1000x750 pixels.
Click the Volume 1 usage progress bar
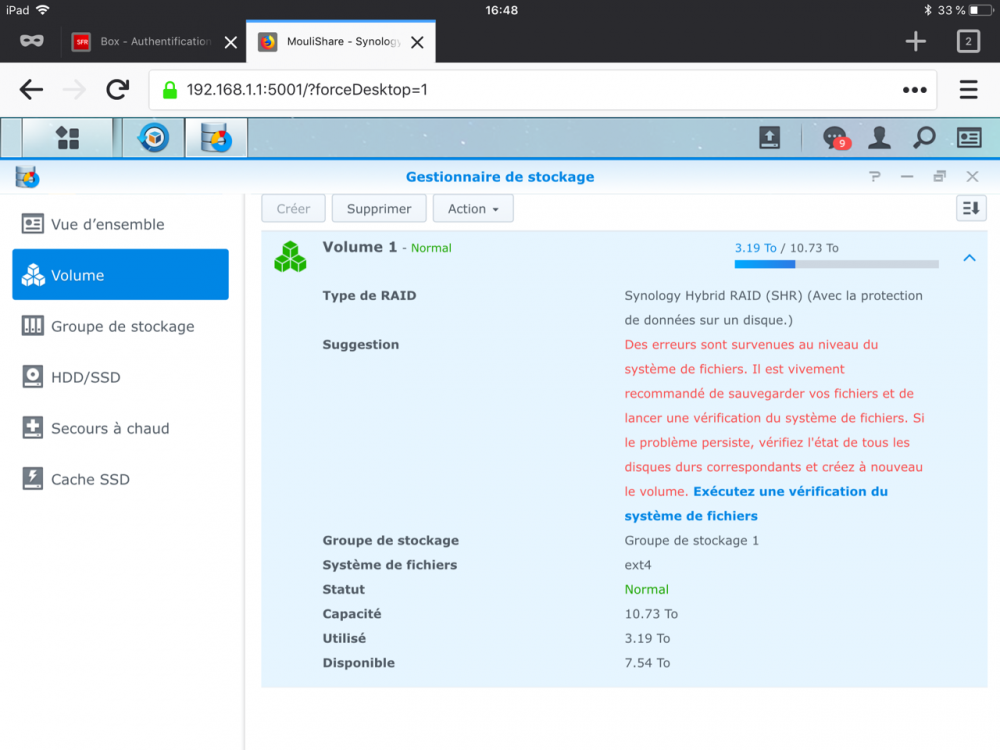pos(836,264)
